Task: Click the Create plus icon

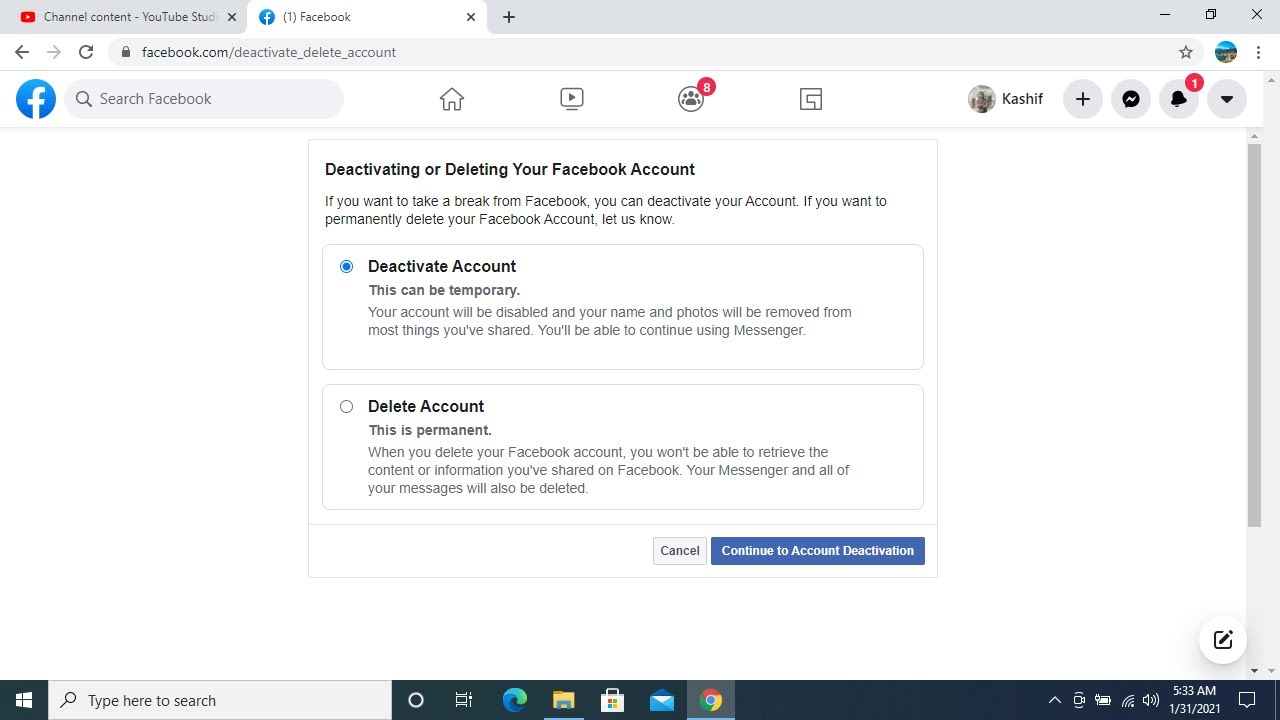Action: (1083, 99)
